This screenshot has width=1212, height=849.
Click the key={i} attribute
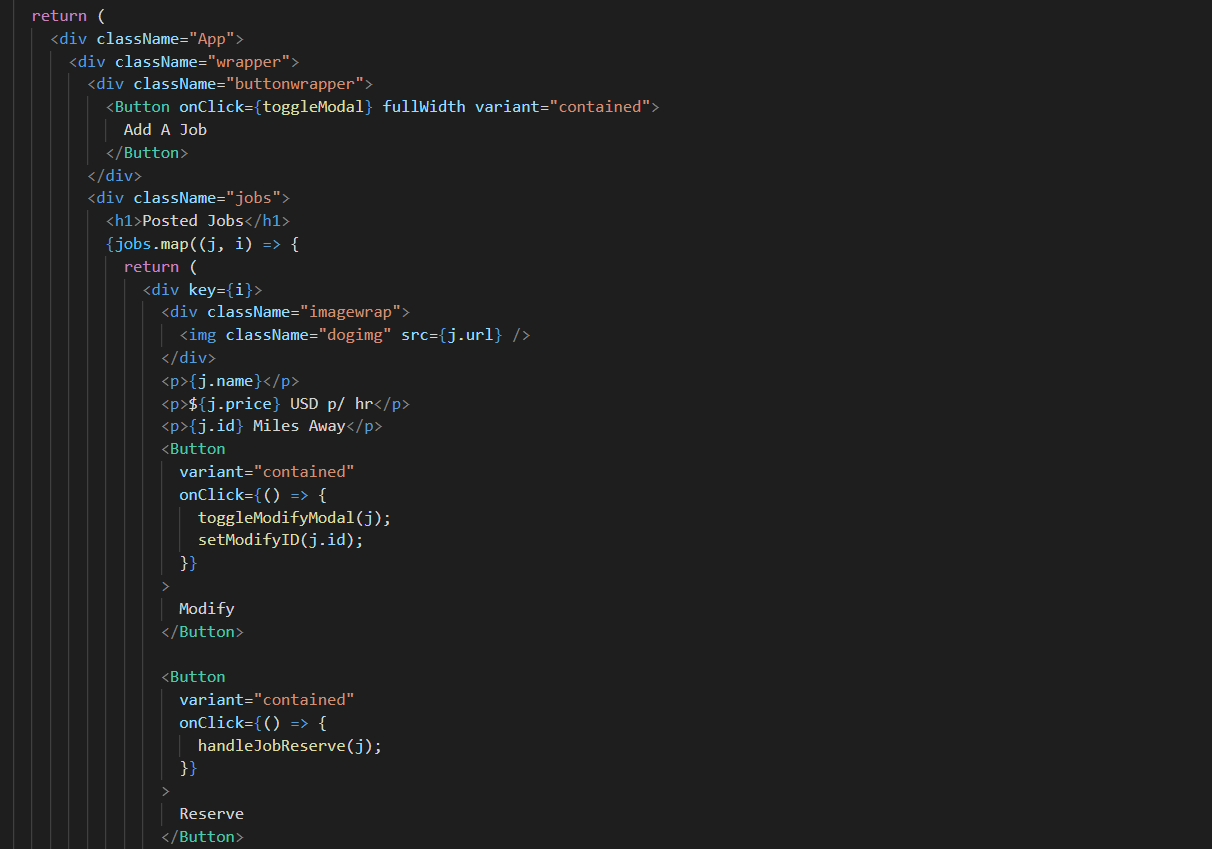221,290
